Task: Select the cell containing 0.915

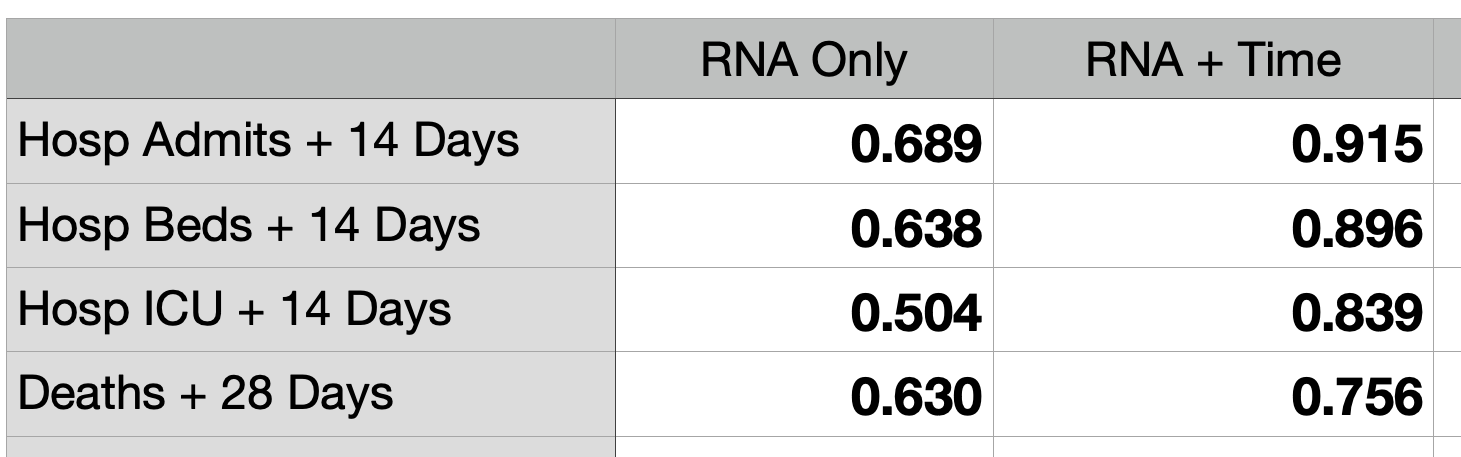Action: pos(1213,141)
